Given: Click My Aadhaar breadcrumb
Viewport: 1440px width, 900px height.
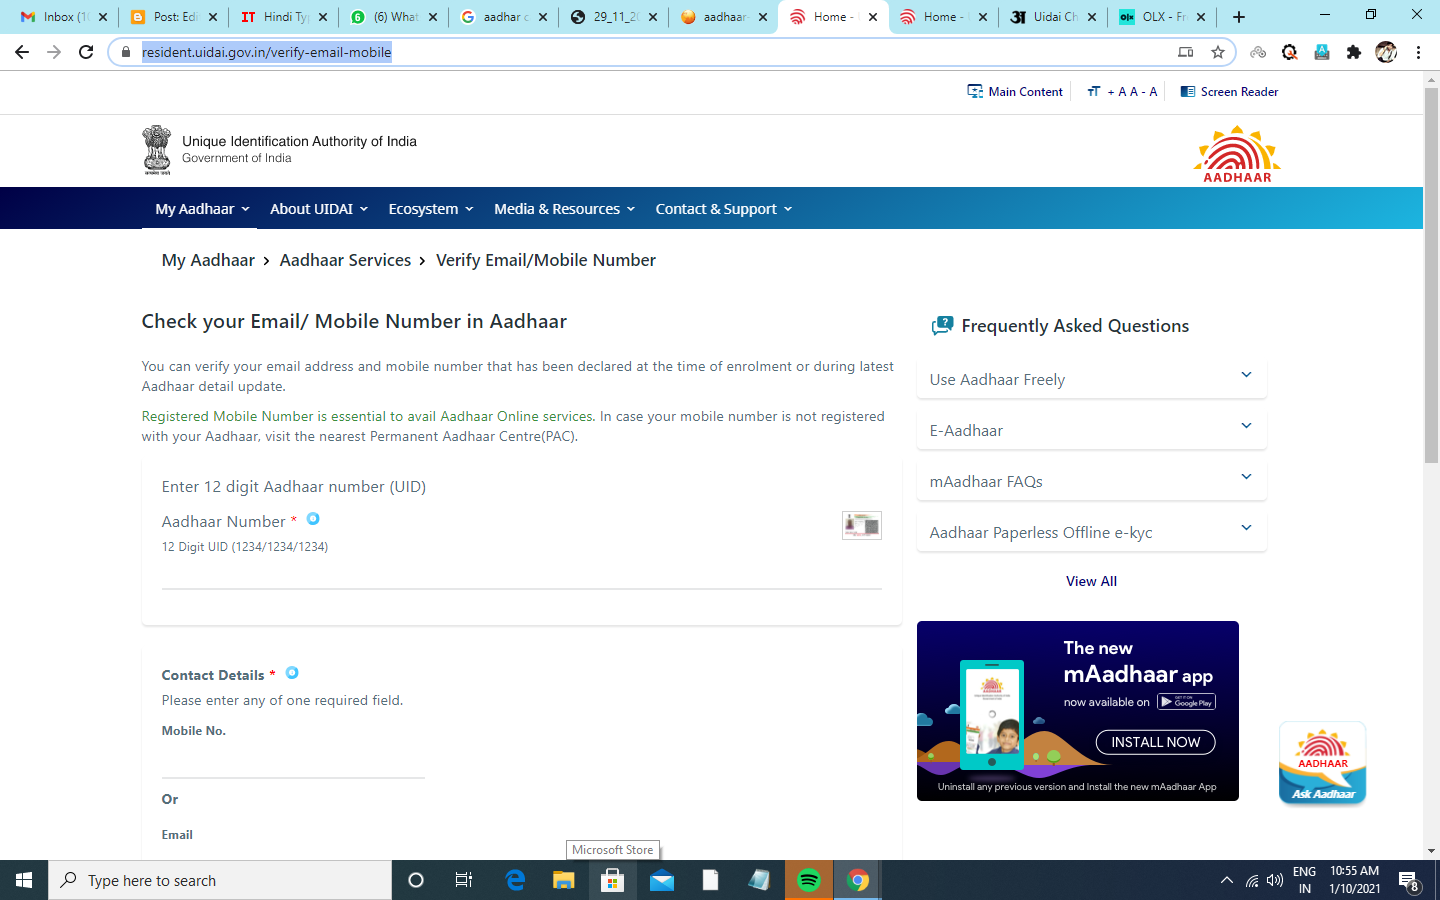Looking at the screenshot, I should (208, 260).
